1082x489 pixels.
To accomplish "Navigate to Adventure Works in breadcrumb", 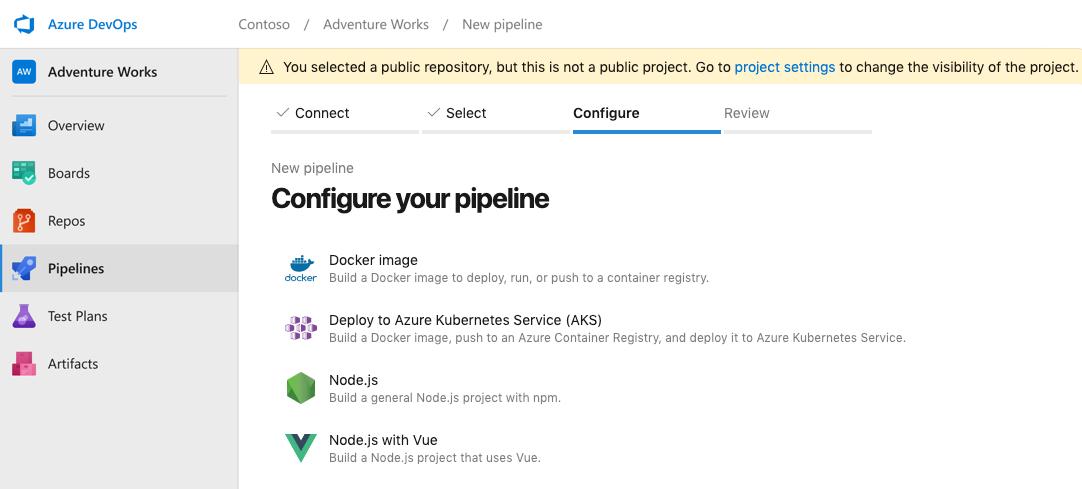I will click(x=376, y=24).
